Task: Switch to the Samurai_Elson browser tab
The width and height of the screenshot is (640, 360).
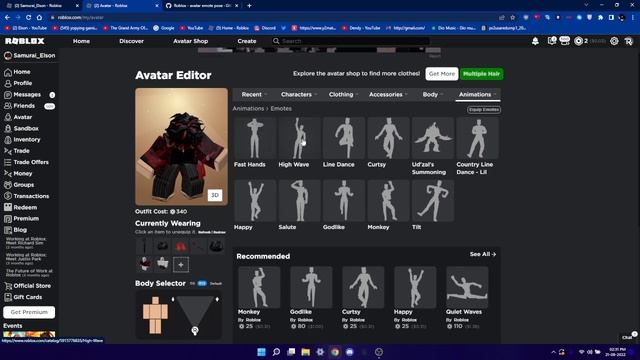Action: (41, 6)
